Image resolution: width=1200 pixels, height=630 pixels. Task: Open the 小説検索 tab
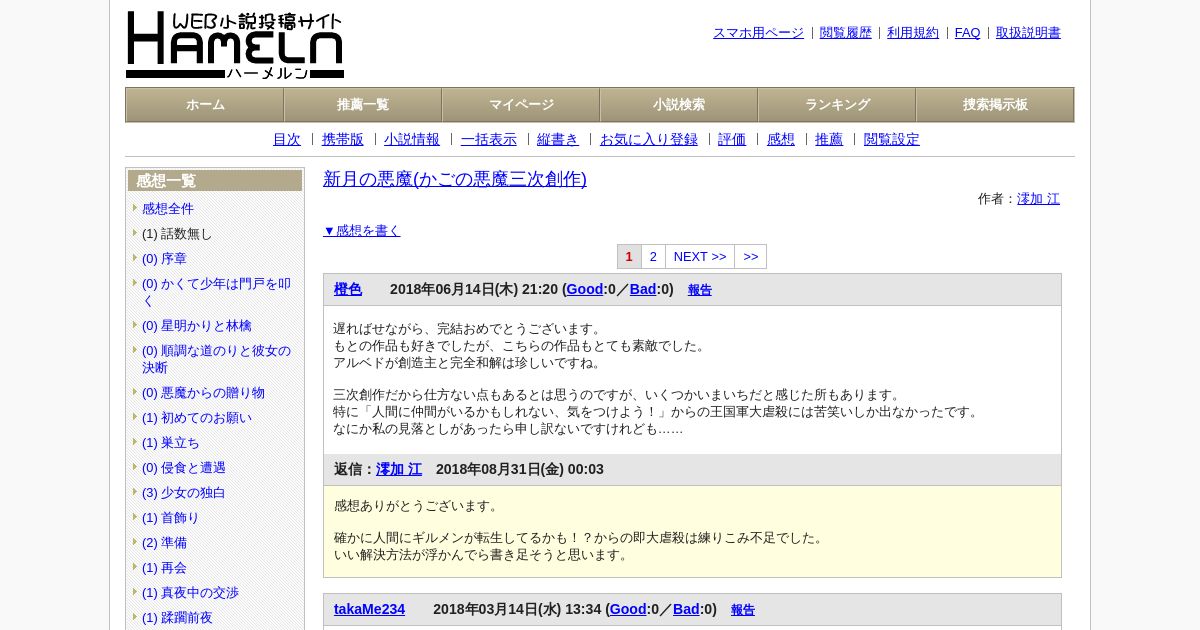679,105
